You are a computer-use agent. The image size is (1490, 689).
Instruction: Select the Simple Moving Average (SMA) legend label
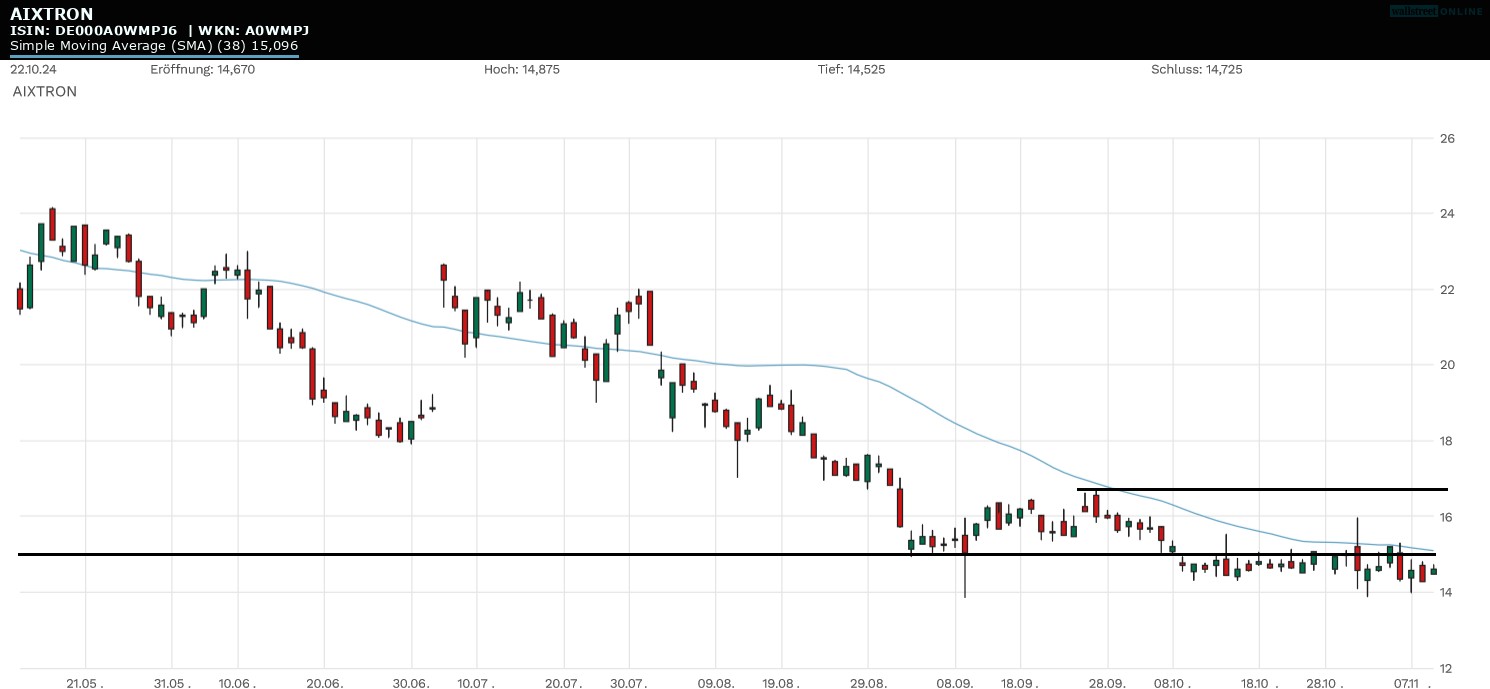coord(154,46)
